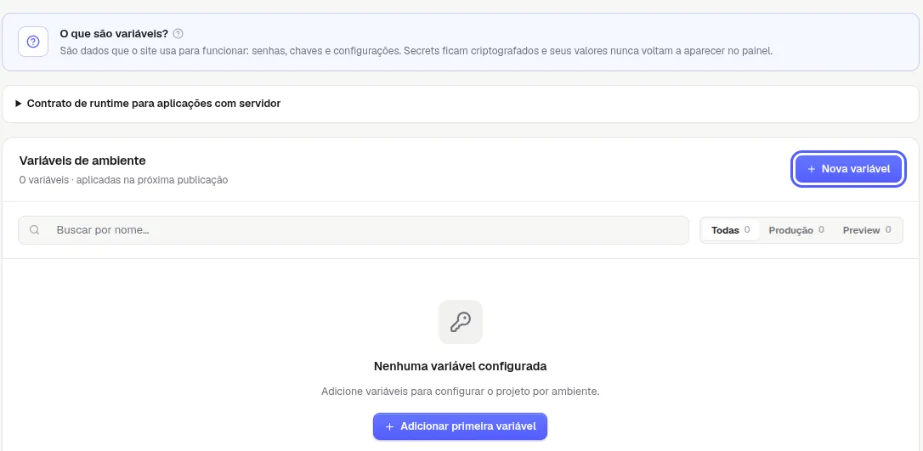
Task: Select the 'Todas' filter tab
Action: point(731,230)
